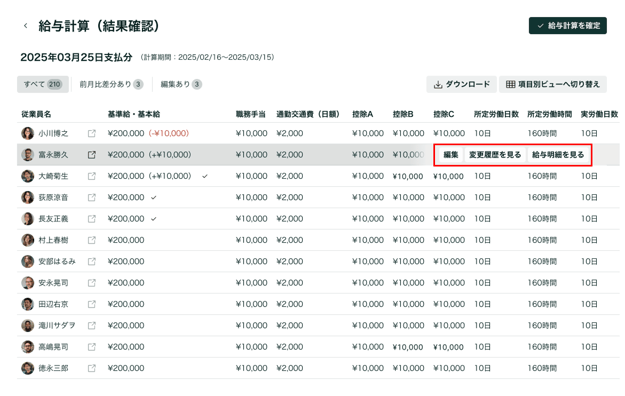
Task: Click the employee name 村上春樹
Action: pyautogui.click(x=53, y=240)
